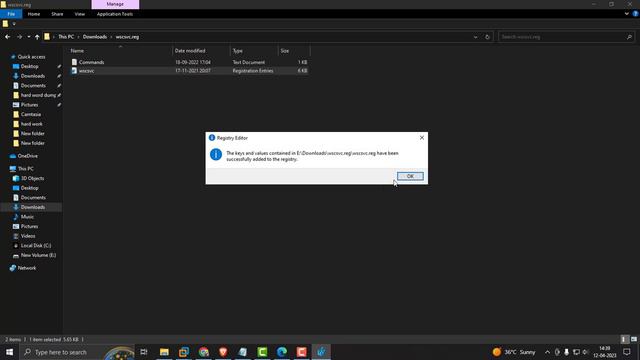Expand the address bar history dropdown
This screenshot has width=640, height=360.
tap(476, 37)
